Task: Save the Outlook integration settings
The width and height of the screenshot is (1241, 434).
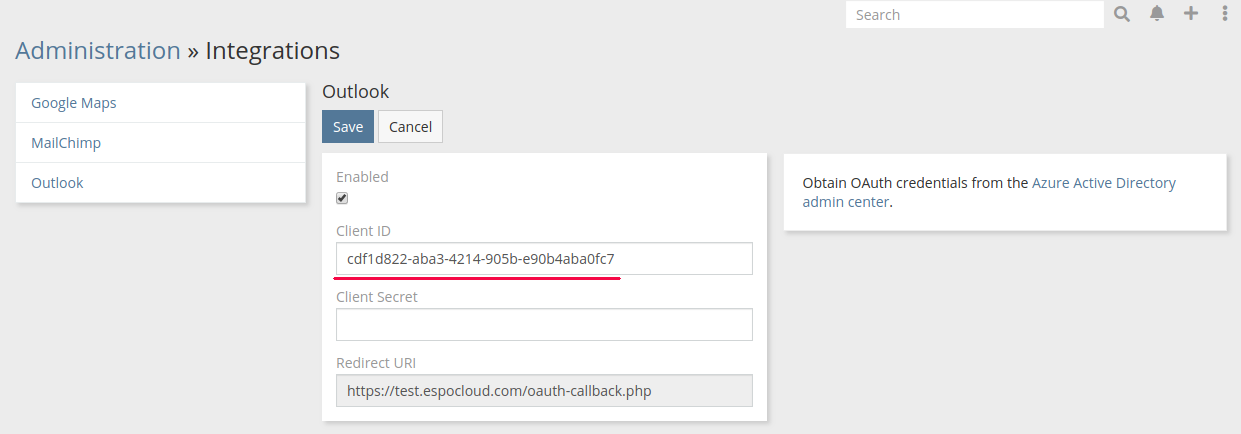Action: click(348, 127)
